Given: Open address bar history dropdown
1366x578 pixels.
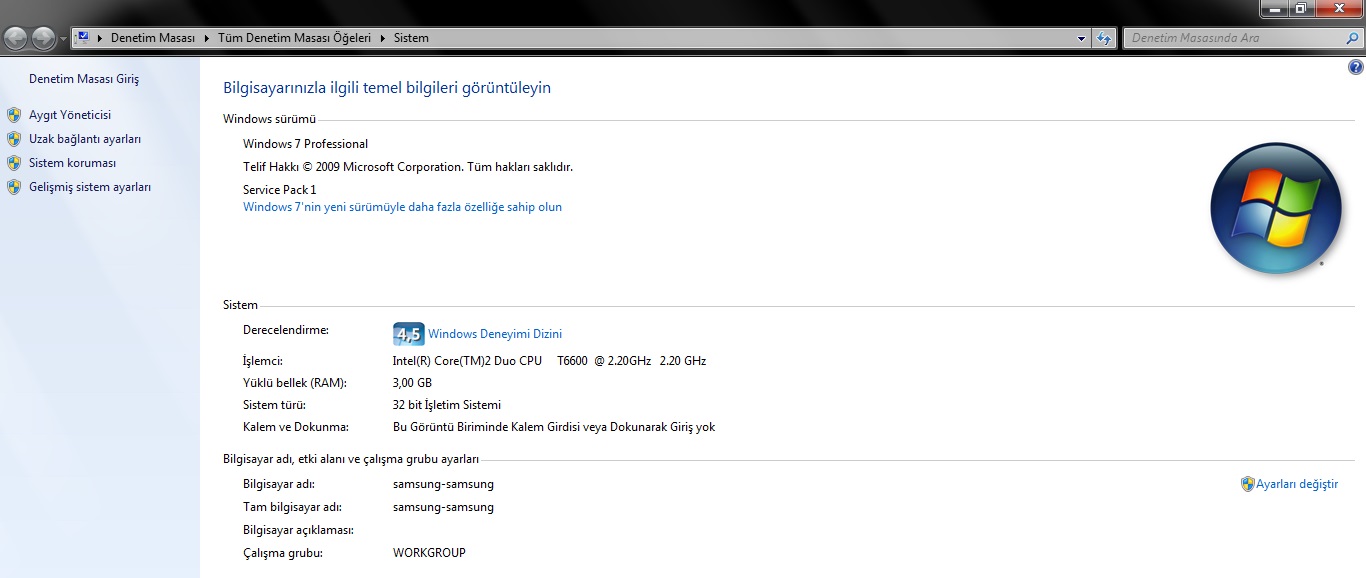Looking at the screenshot, I should (x=1082, y=38).
